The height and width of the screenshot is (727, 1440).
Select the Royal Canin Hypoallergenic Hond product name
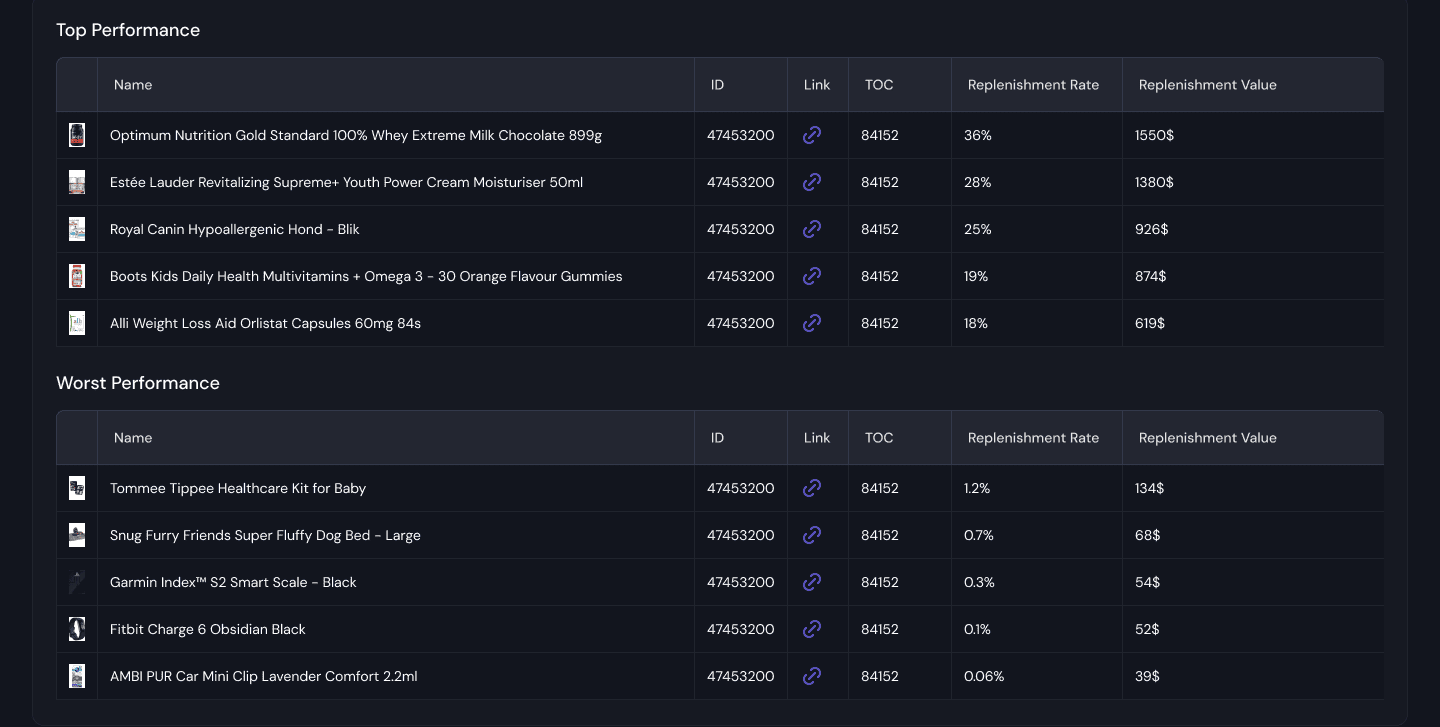pyautogui.click(x=234, y=229)
